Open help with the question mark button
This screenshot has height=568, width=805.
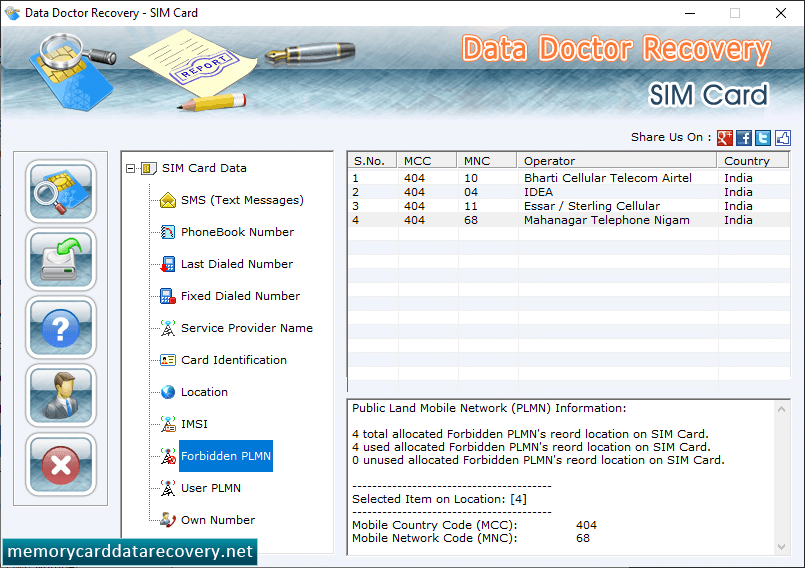coord(61,328)
